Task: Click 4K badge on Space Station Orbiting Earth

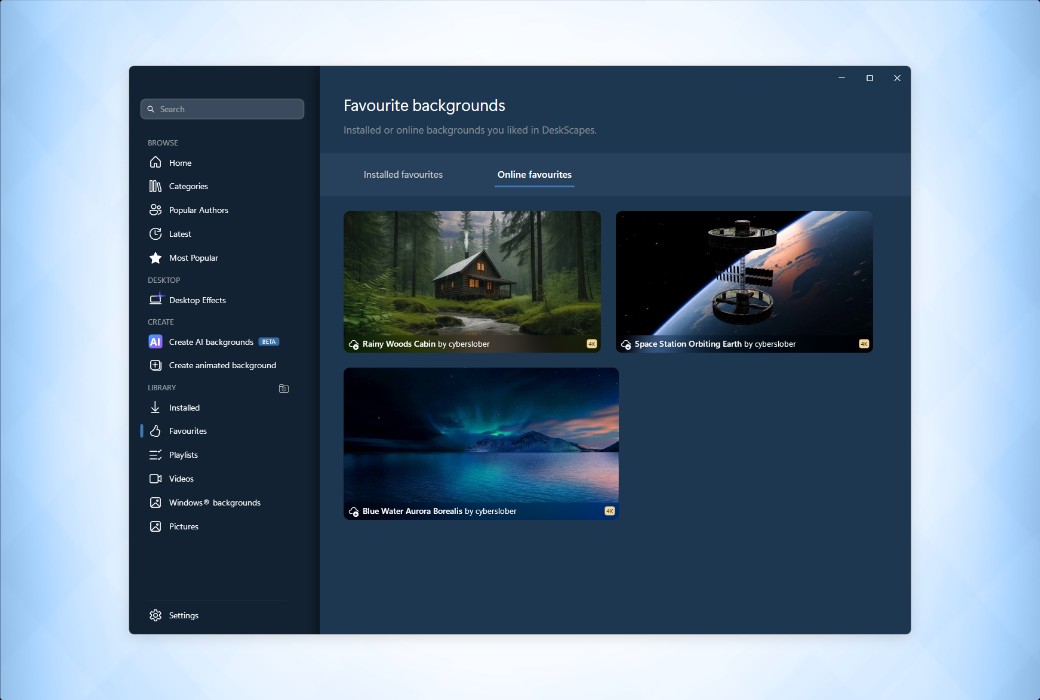Action: tap(864, 344)
